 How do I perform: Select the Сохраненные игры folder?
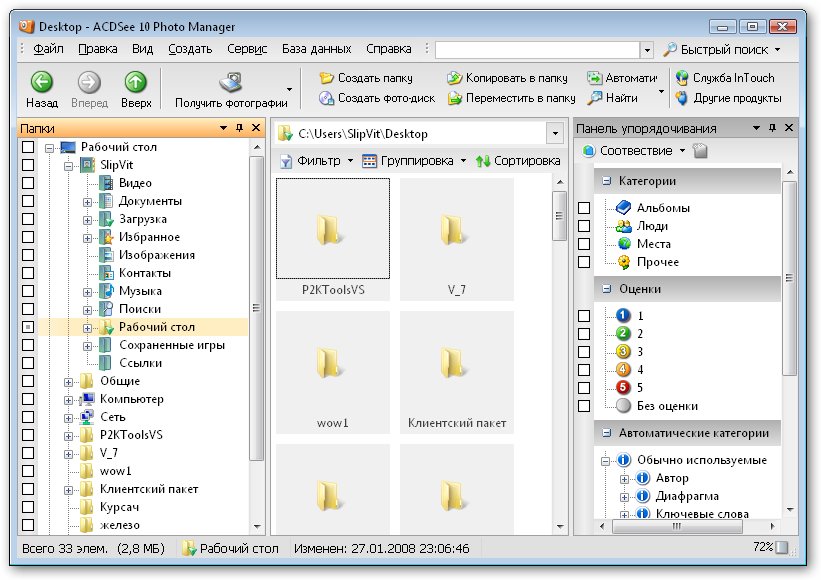[x=172, y=345]
